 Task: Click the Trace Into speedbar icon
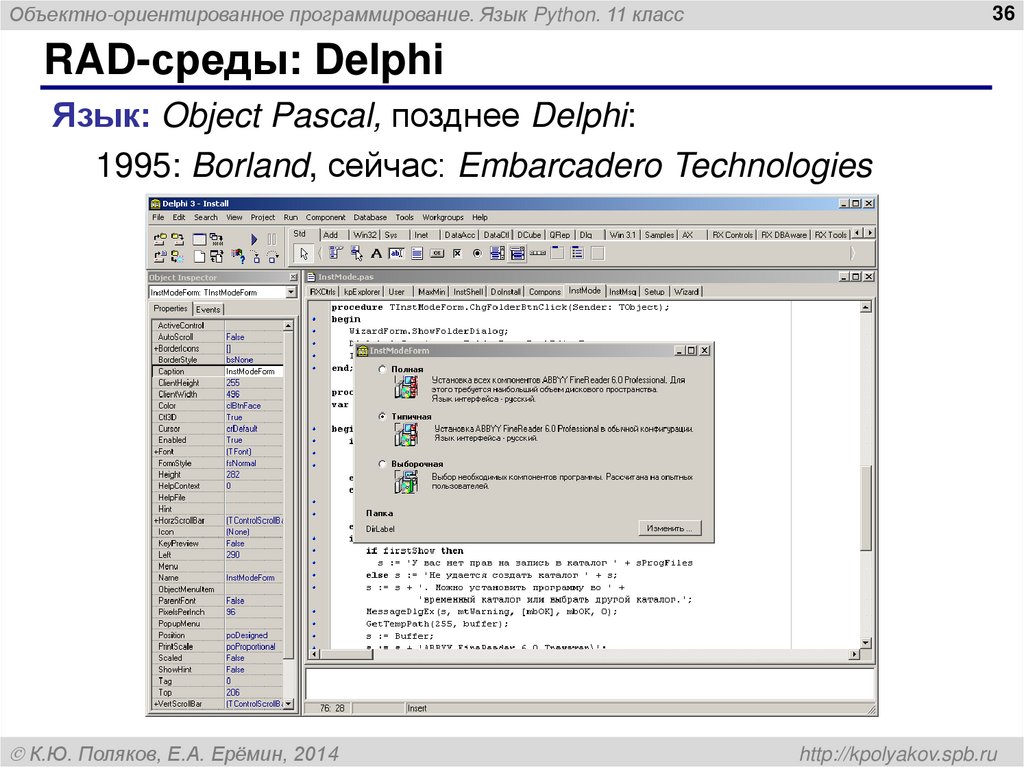coord(255,257)
